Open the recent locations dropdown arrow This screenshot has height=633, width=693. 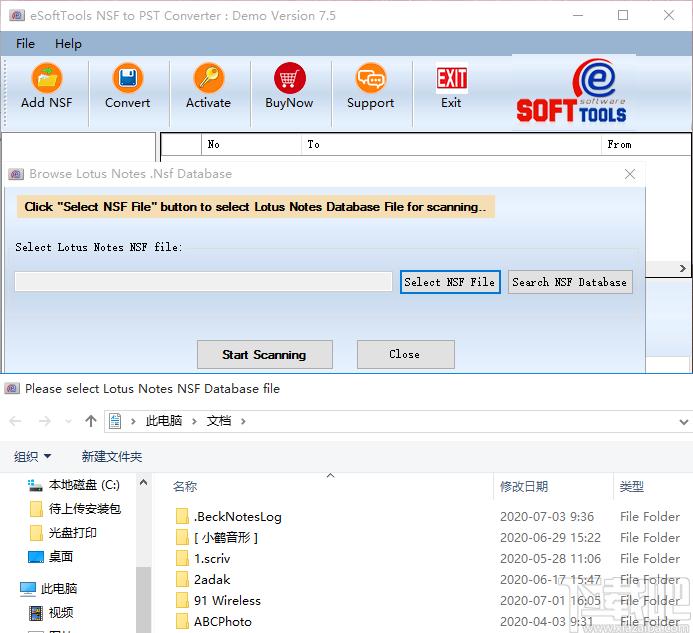pyautogui.click(x=69, y=421)
